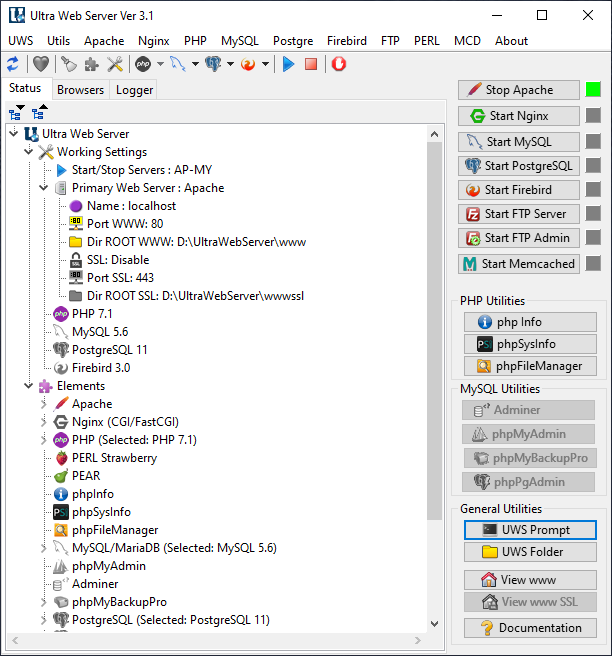Image resolution: width=612 pixels, height=656 pixels.
Task: Expand the Apache element node
Action: coord(44,404)
